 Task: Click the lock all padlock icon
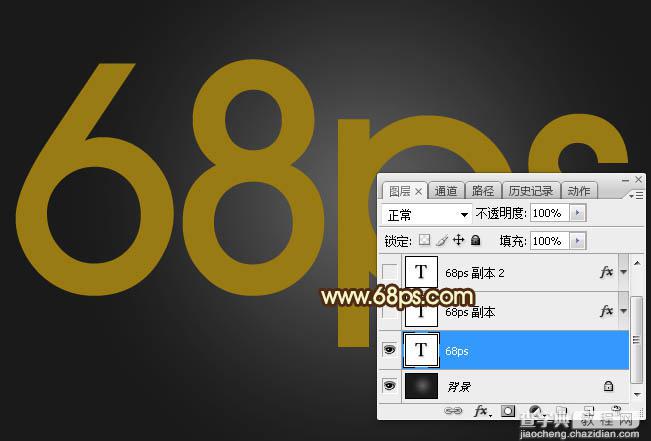(476, 240)
